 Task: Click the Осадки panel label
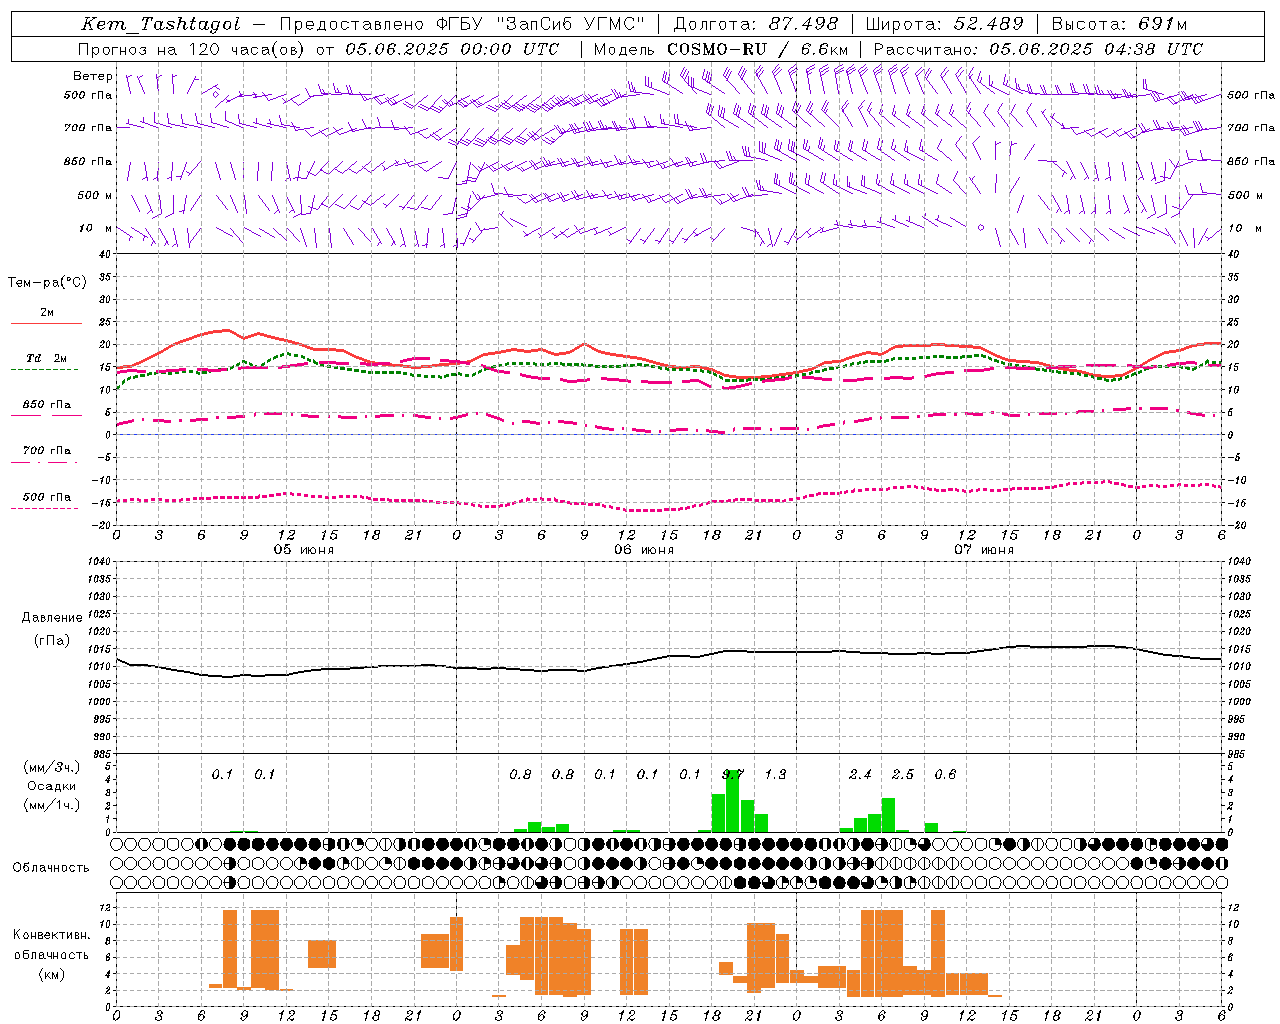51,786
